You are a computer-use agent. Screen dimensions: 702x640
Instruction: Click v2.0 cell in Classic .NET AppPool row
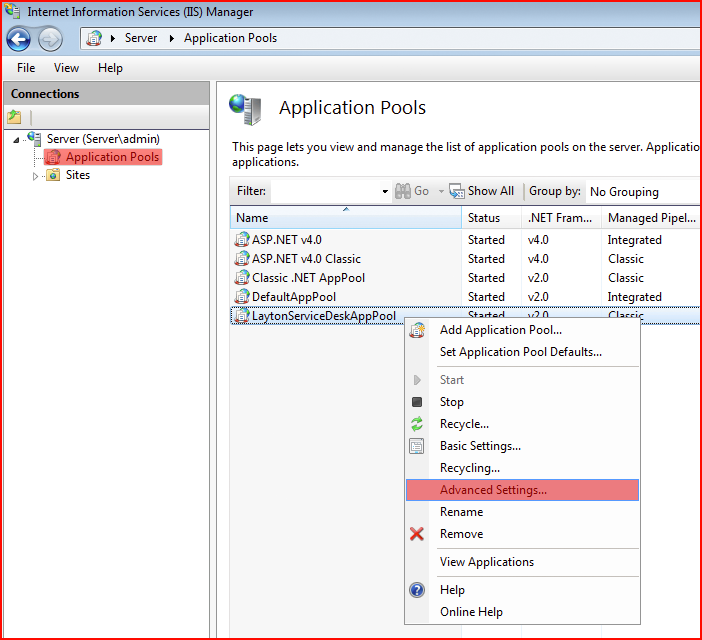(538, 278)
